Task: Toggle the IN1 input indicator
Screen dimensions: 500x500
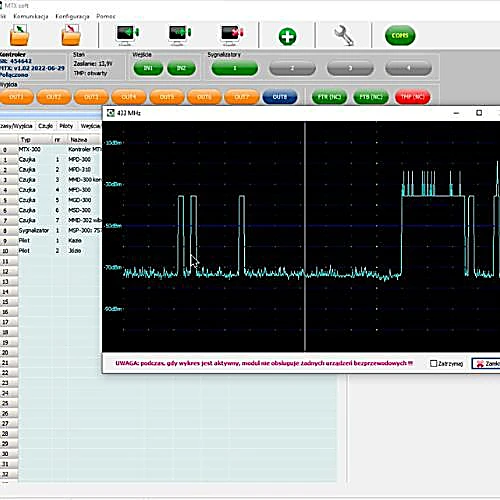Action: (148, 68)
